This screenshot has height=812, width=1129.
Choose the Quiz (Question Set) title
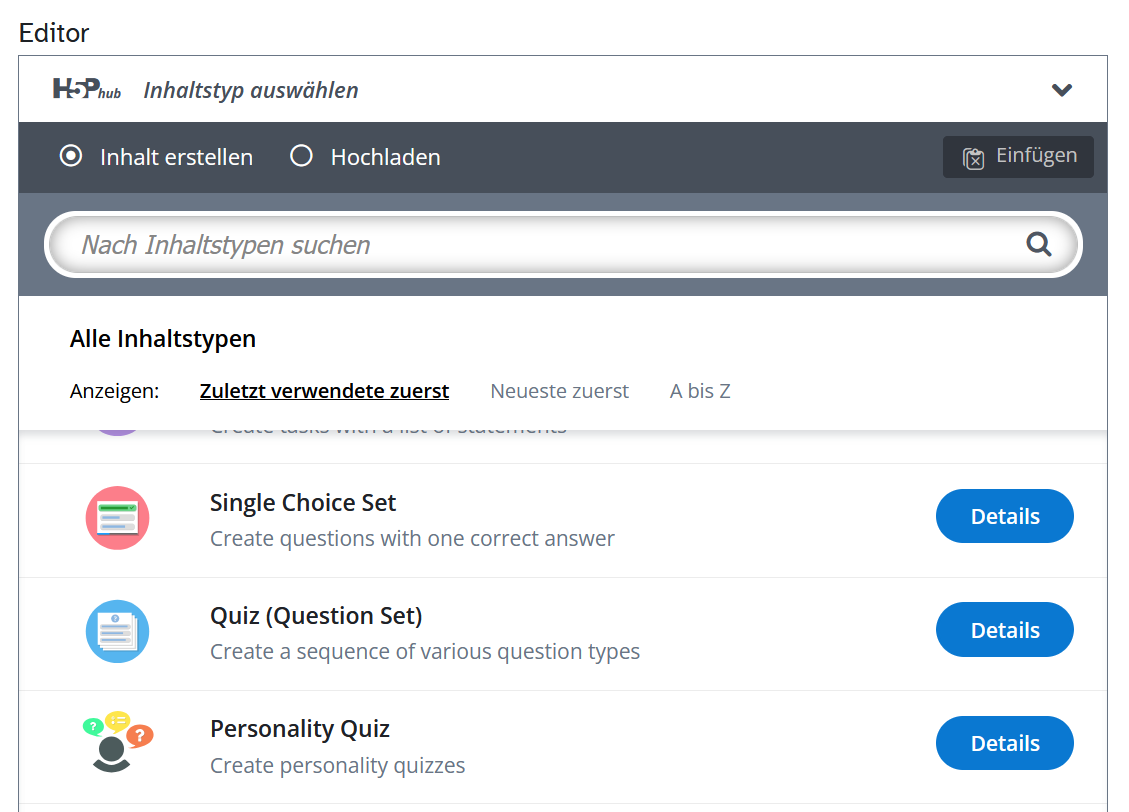click(316, 615)
